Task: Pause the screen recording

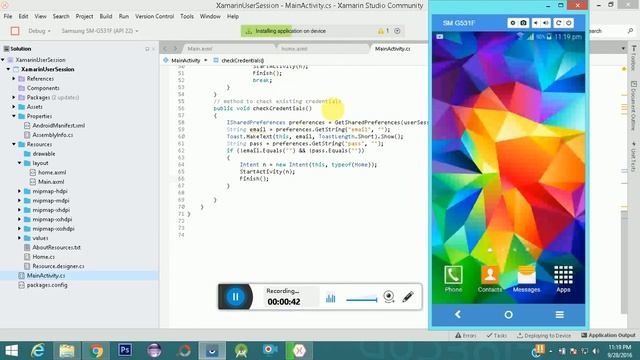Action: (236, 297)
